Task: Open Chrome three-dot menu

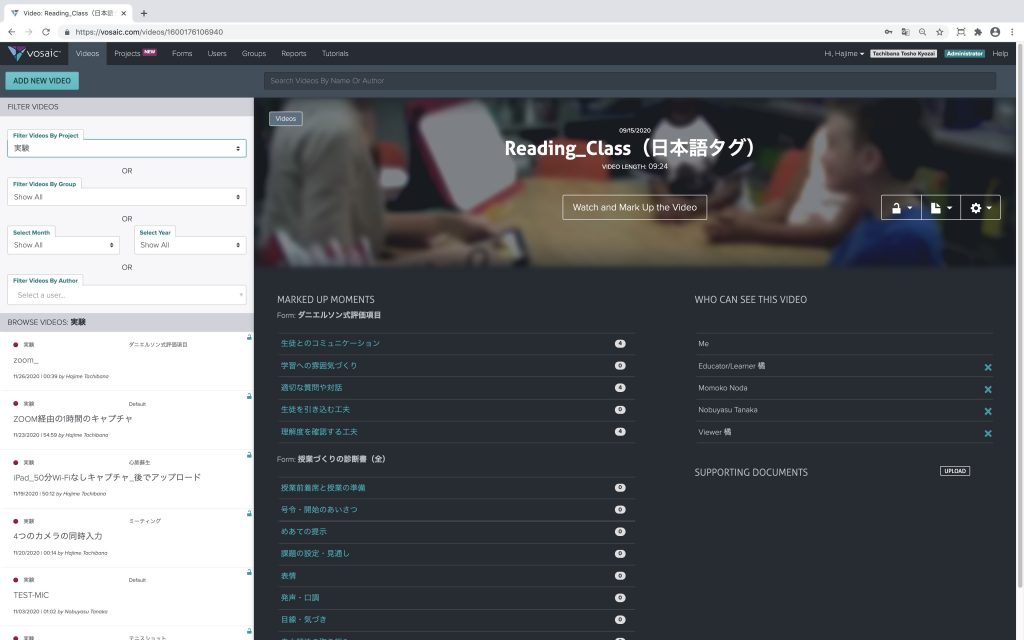Action: coord(1013,31)
